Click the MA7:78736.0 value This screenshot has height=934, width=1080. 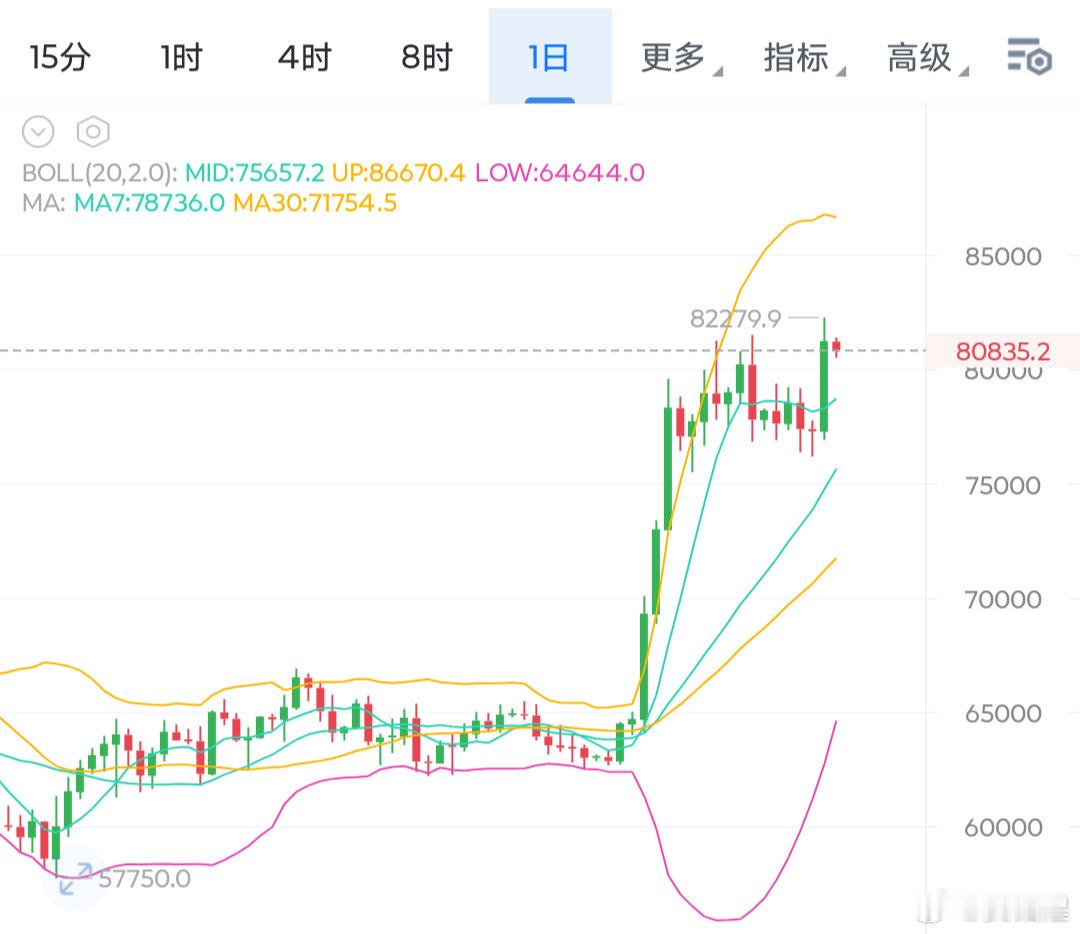point(149,203)
